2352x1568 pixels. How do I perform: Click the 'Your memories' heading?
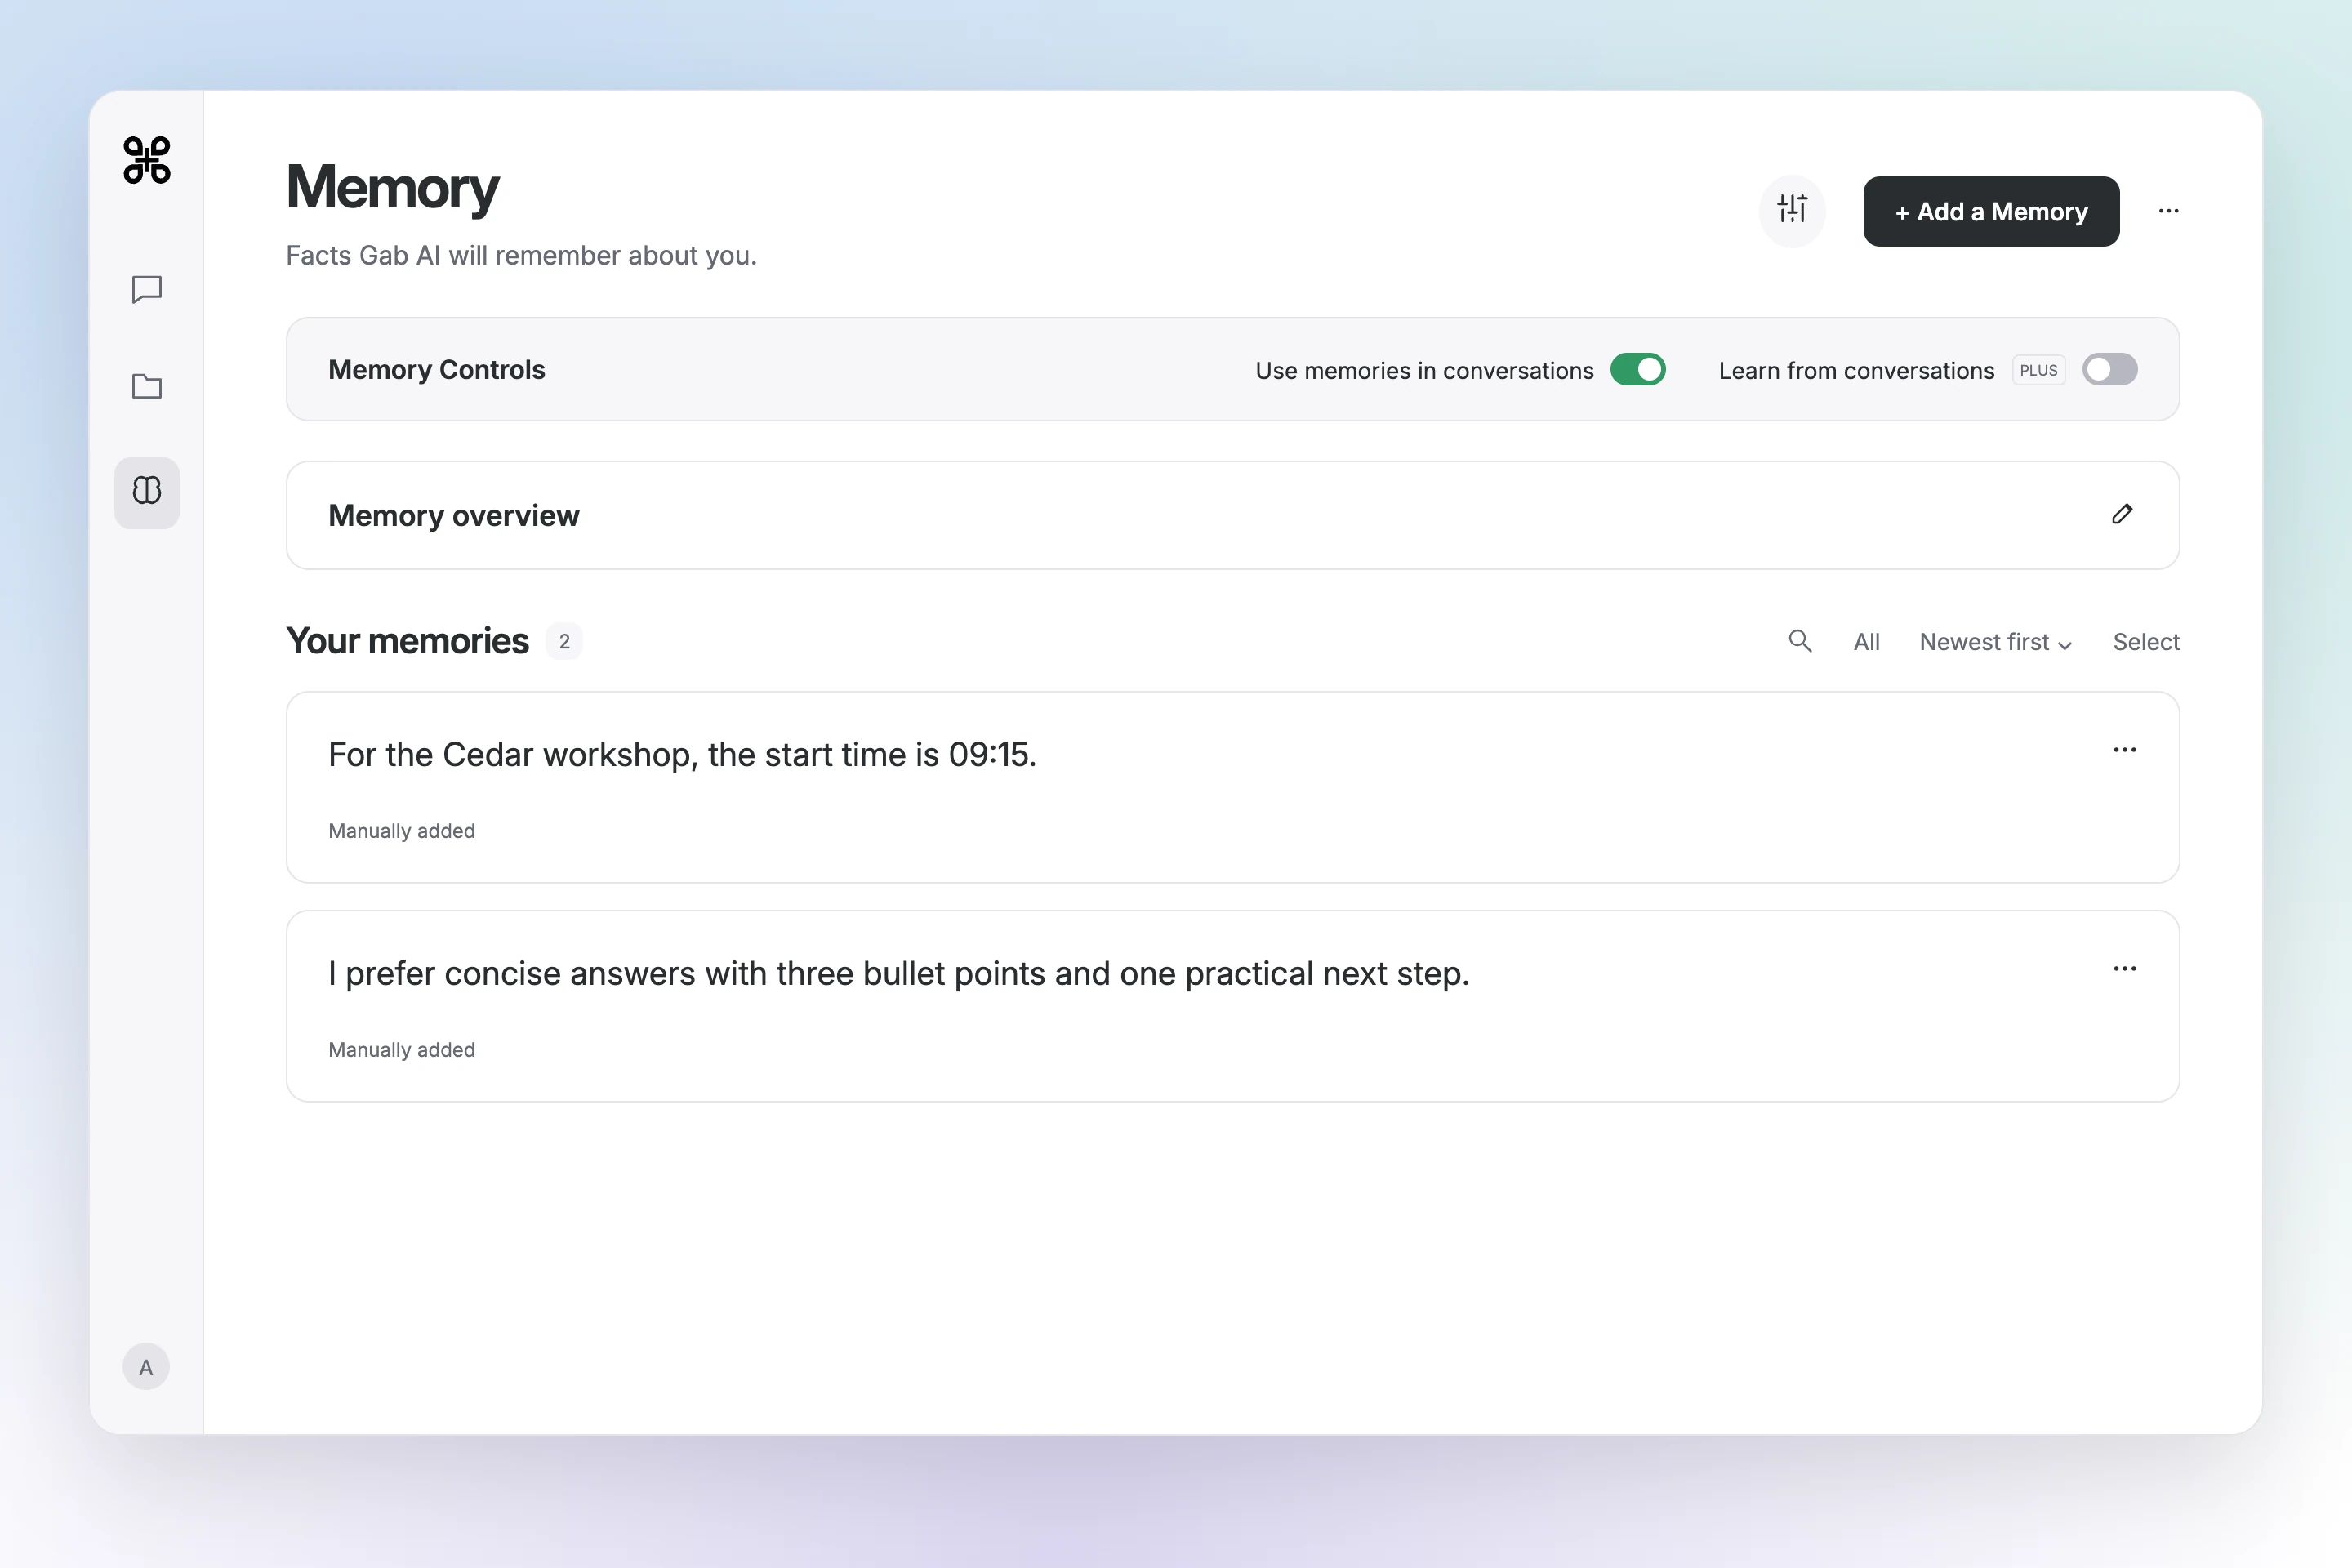coord(407,641)
